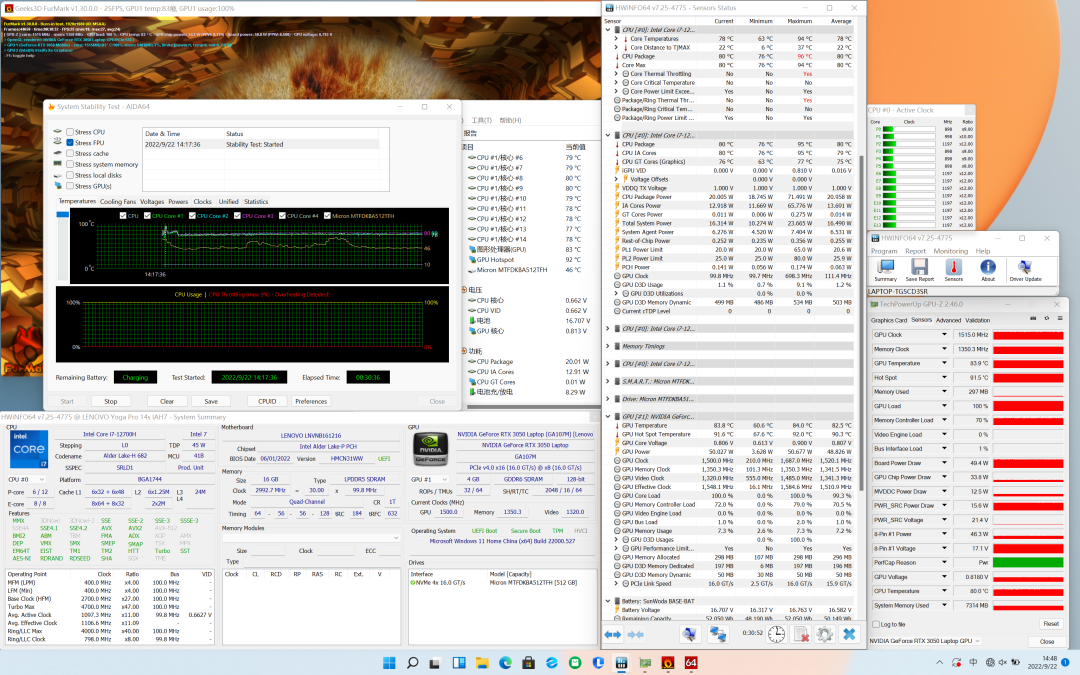This screenshot has width=1080, height=675.
Task: Open the Windows Start menu
Action: pos(389,663)
